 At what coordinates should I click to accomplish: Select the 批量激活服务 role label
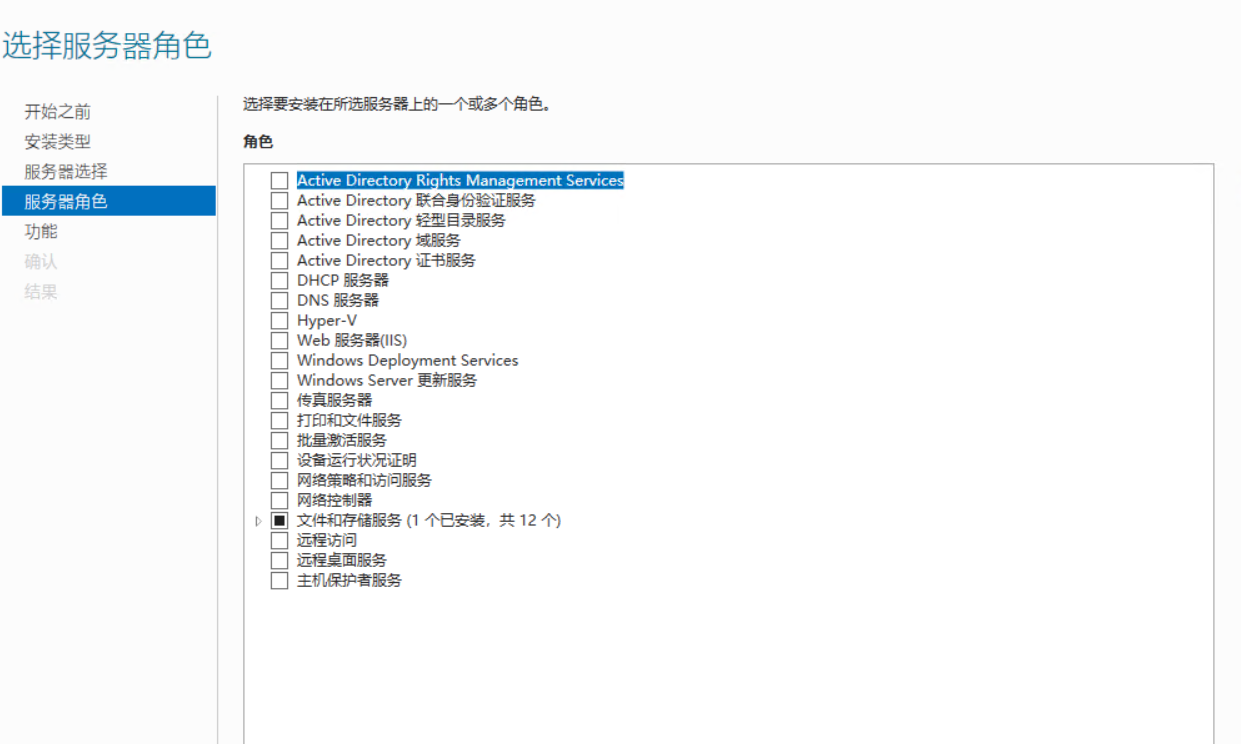click(342, 441)
